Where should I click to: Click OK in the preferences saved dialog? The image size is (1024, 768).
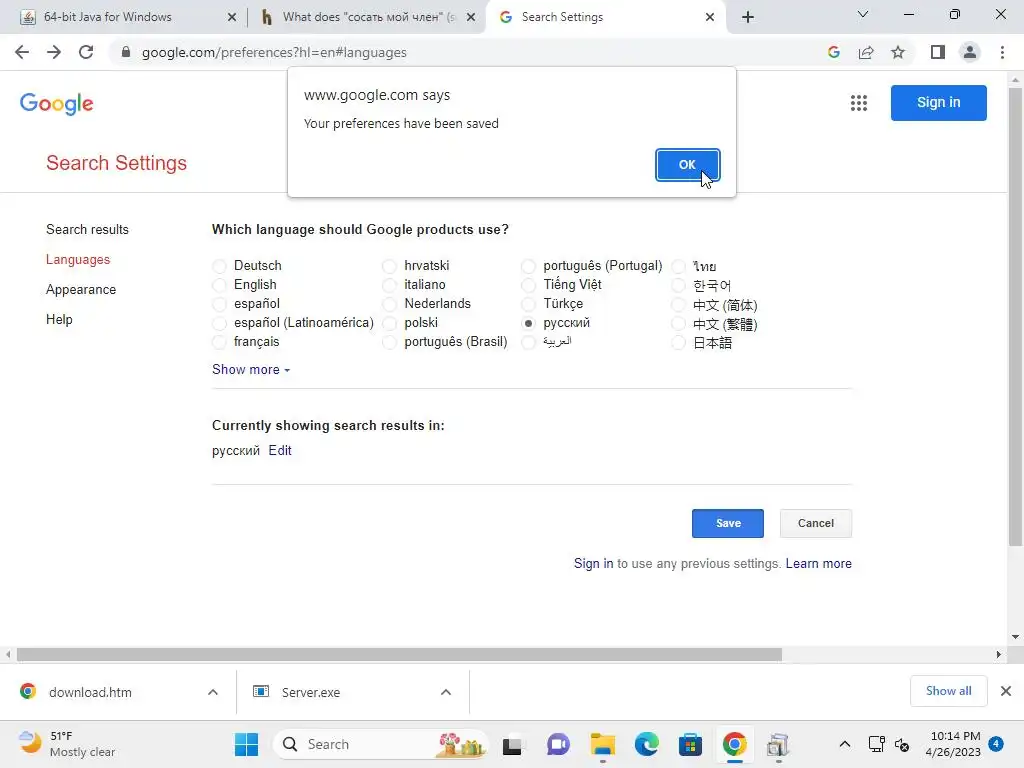687,165
